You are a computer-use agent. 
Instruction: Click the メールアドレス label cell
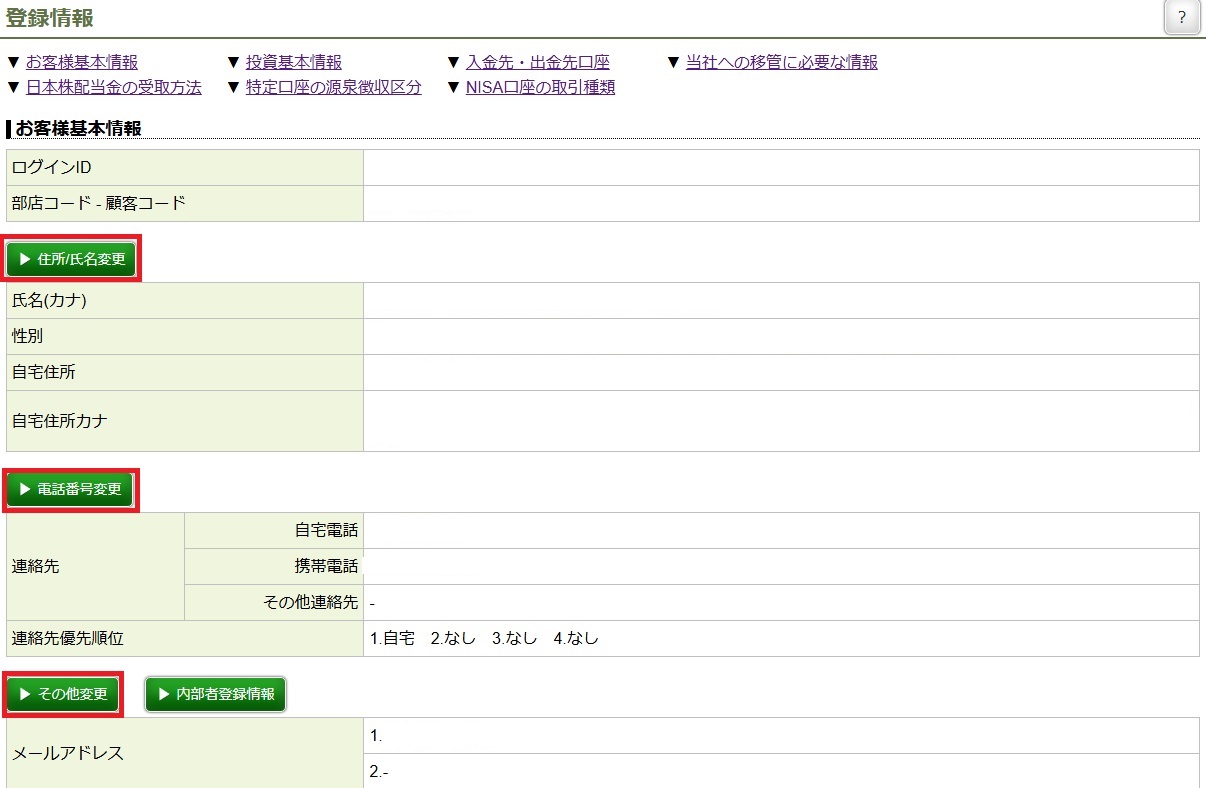68,753
